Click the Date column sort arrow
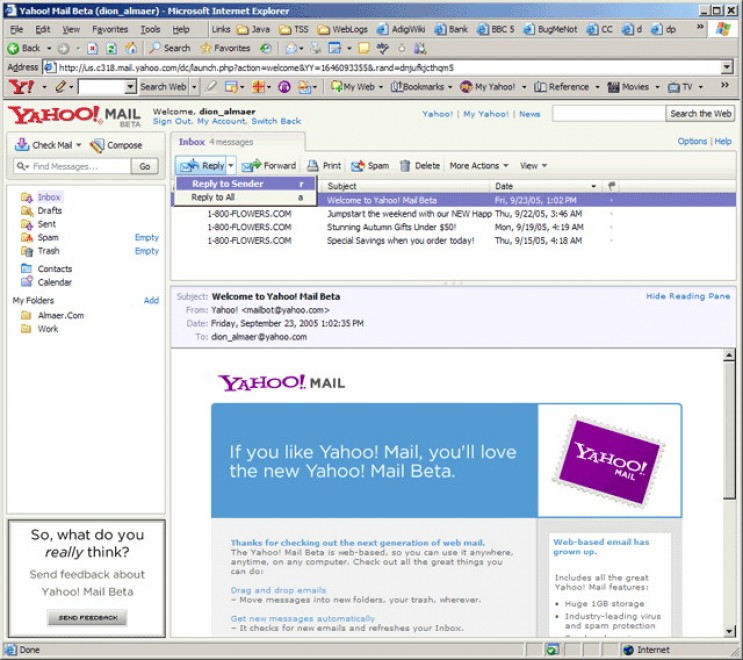The image size is (743, 660). click(593, 186)
